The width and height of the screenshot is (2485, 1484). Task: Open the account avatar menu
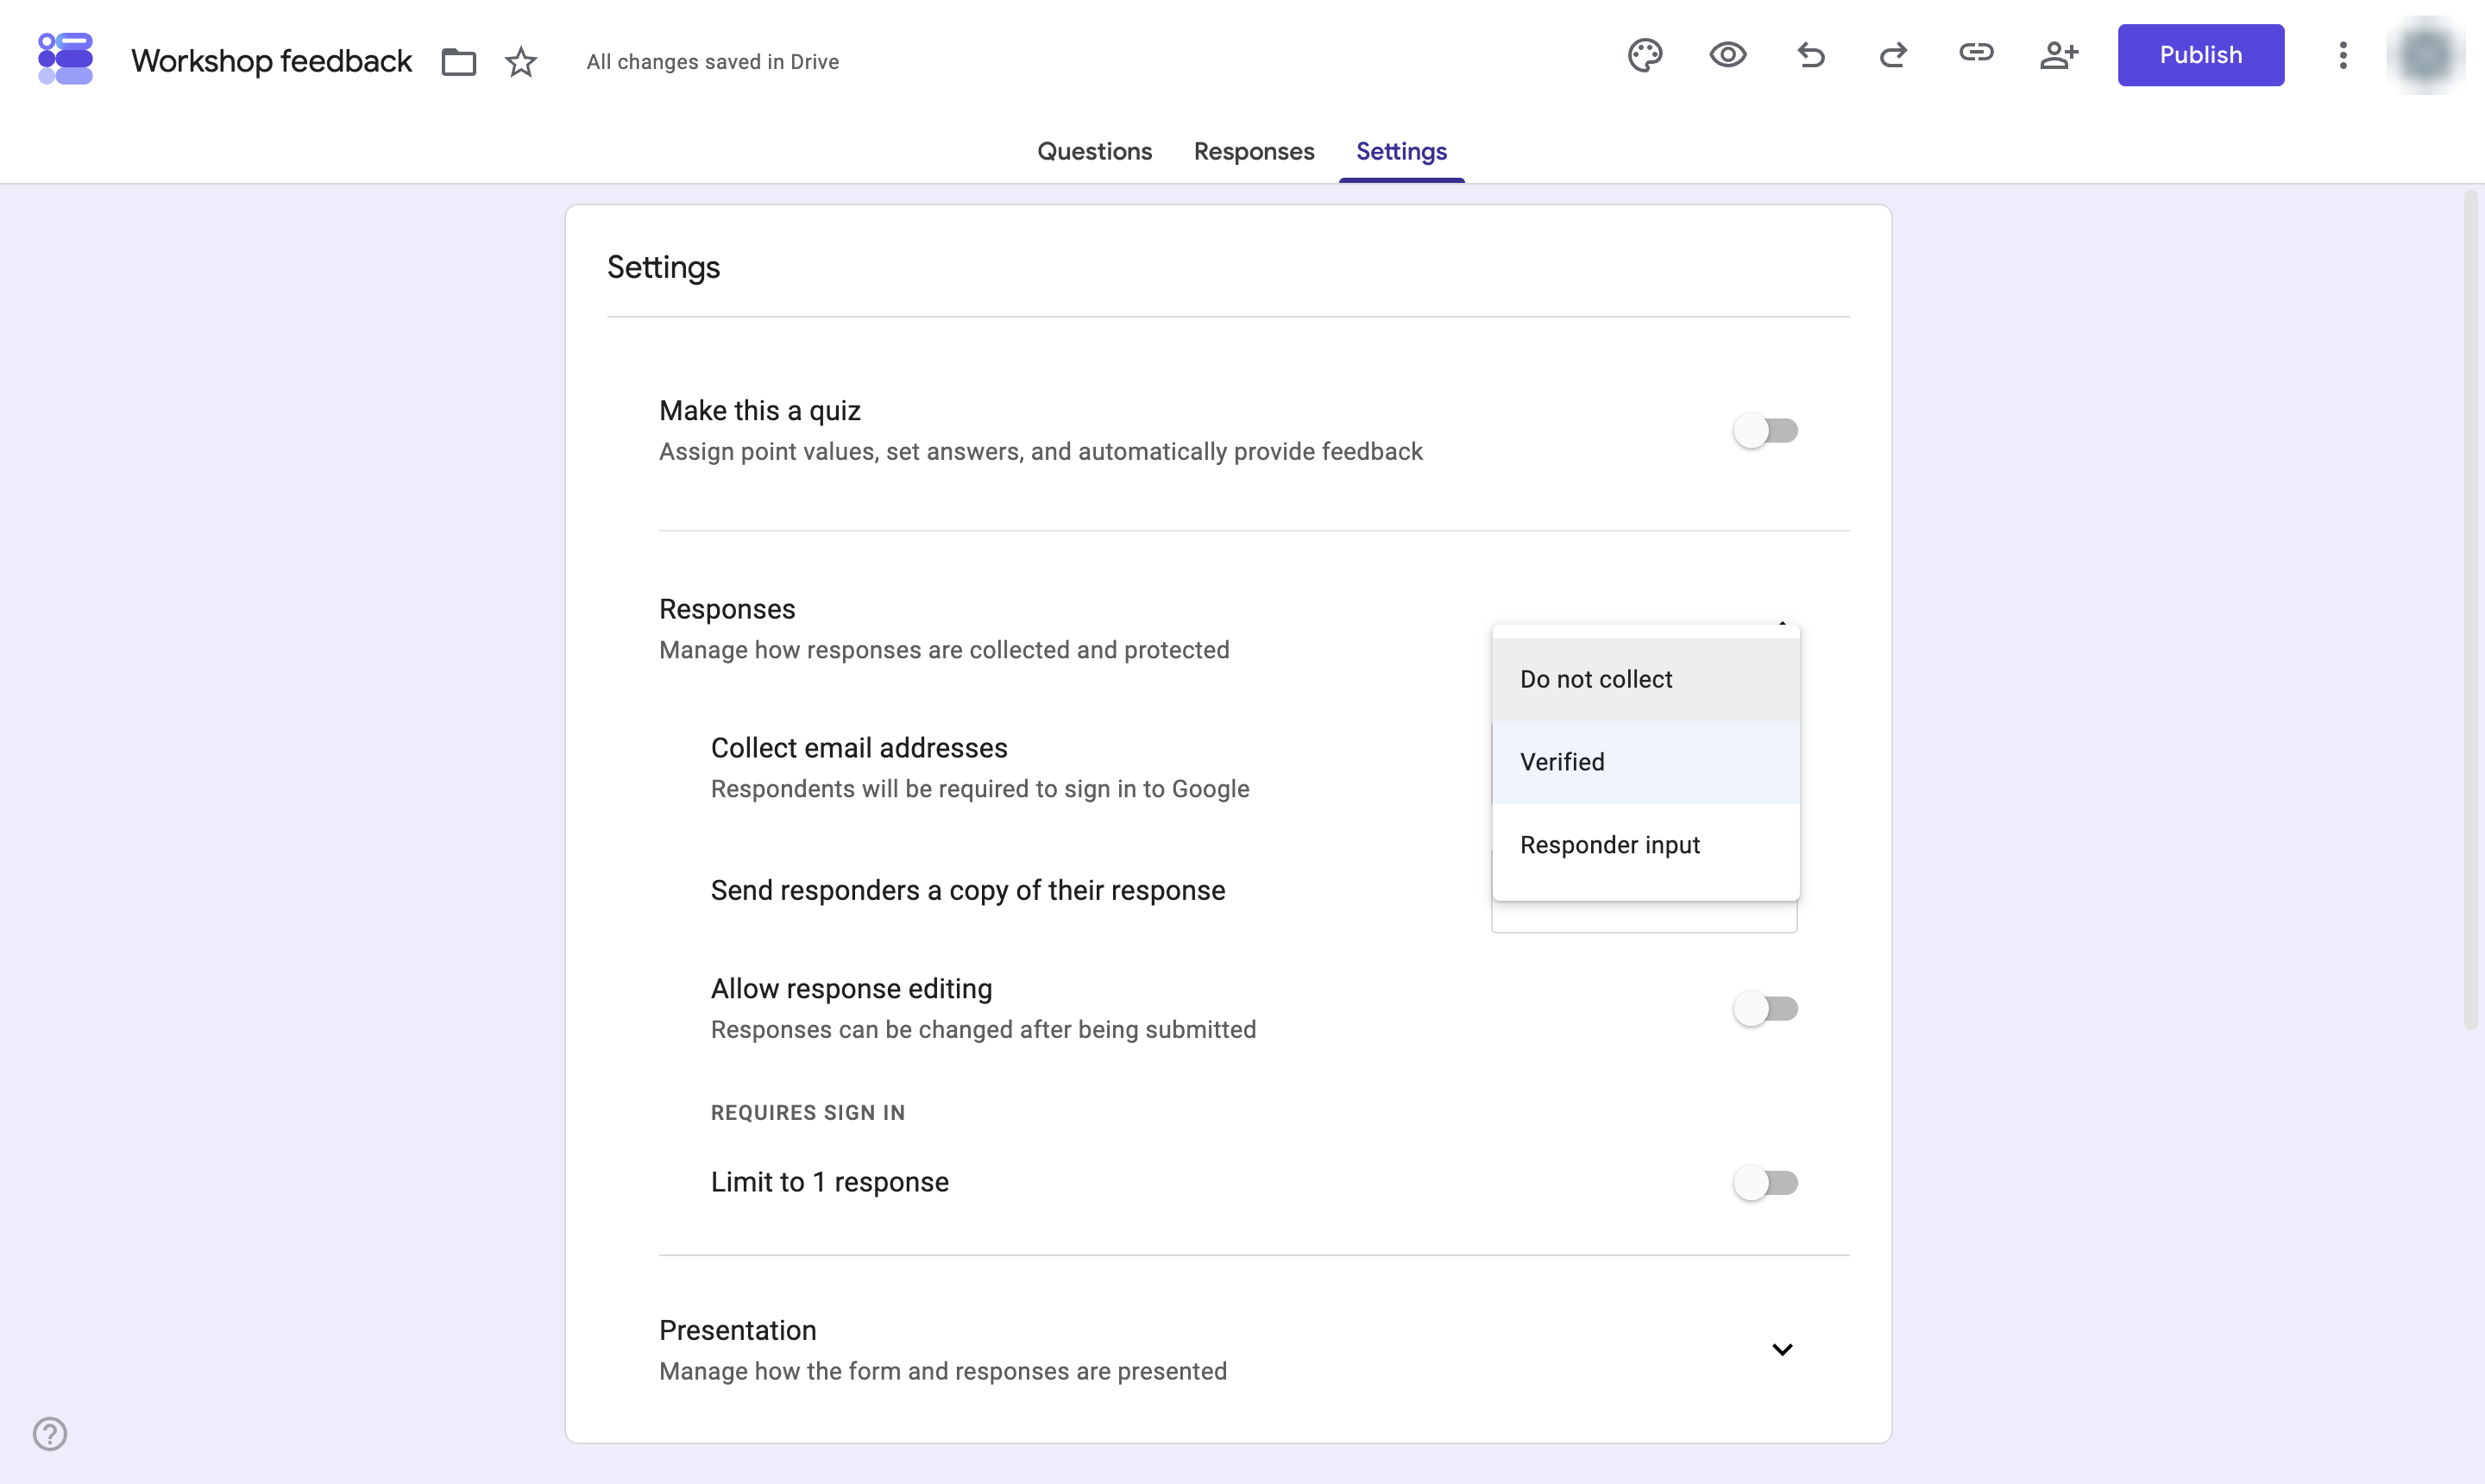tap(2426, 55)
